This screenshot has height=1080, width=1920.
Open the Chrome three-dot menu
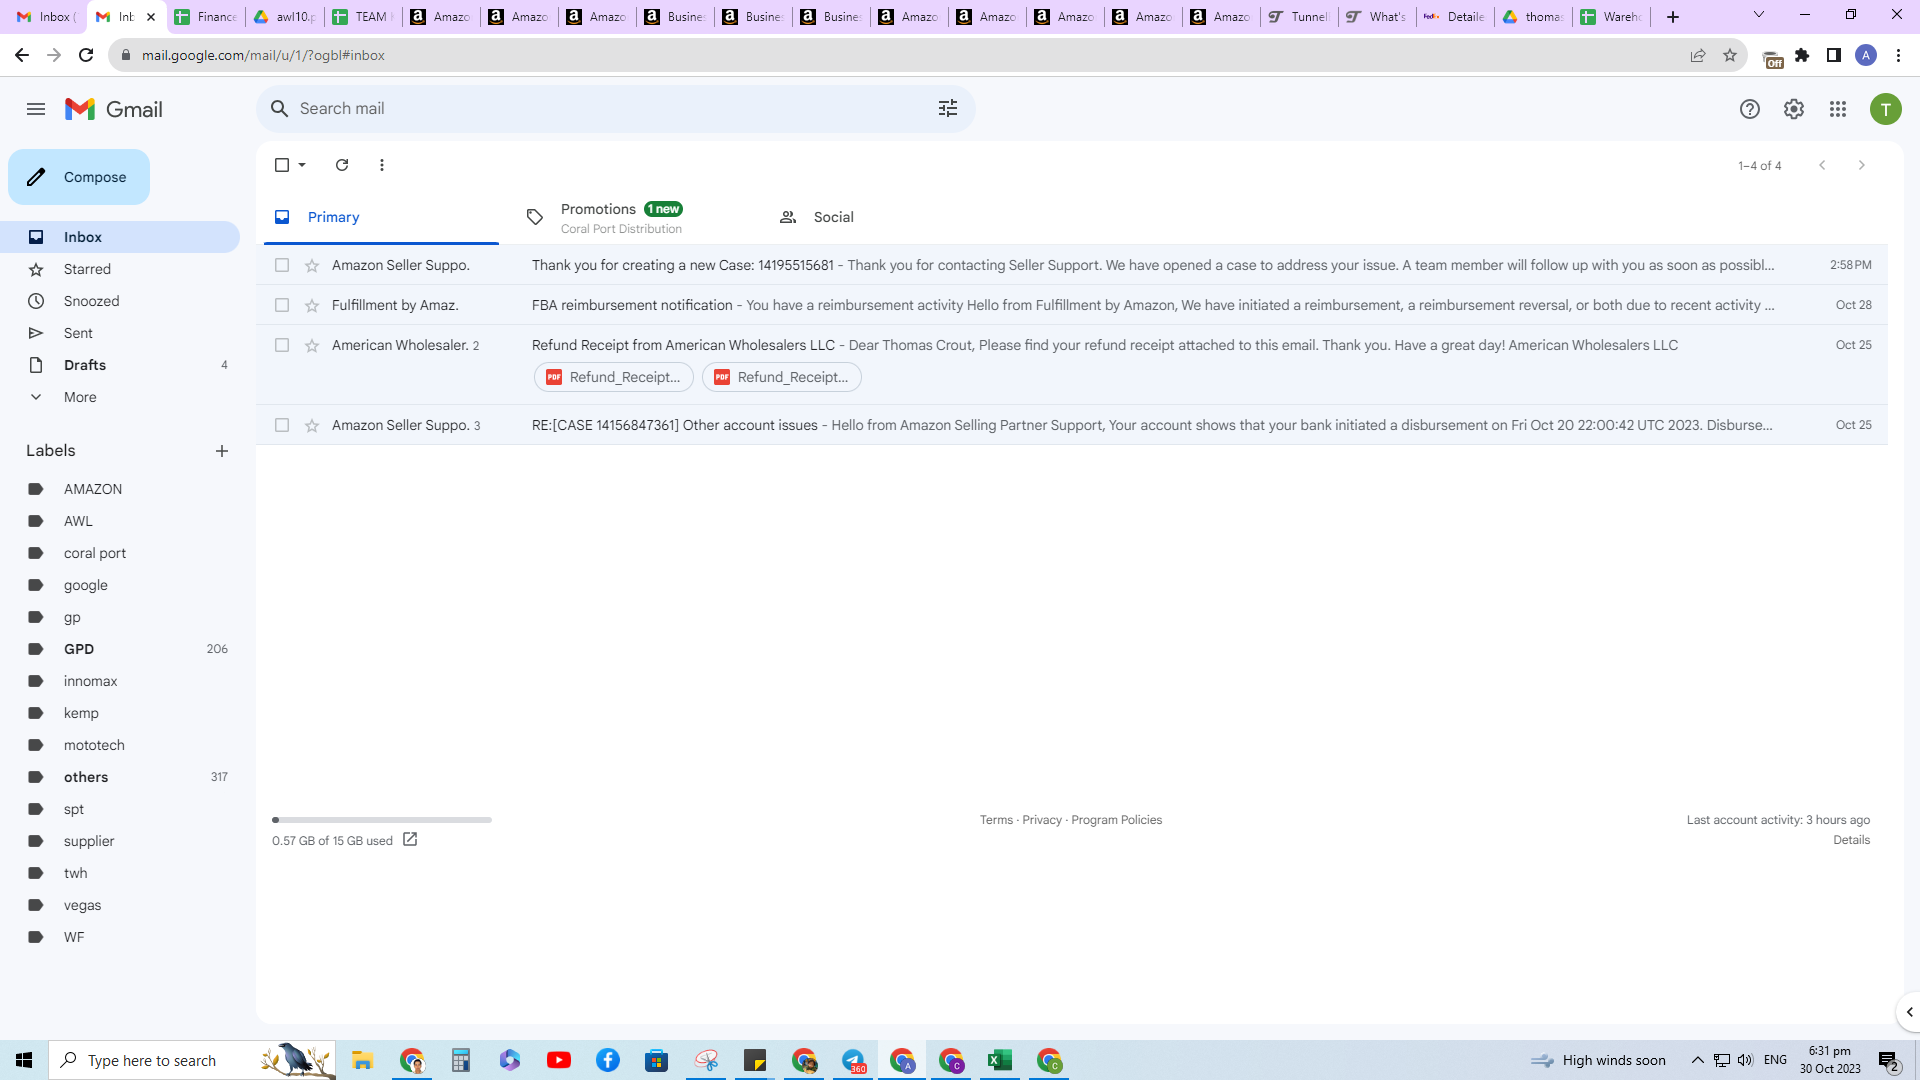pyautogui.click(x=1898, y=55)
